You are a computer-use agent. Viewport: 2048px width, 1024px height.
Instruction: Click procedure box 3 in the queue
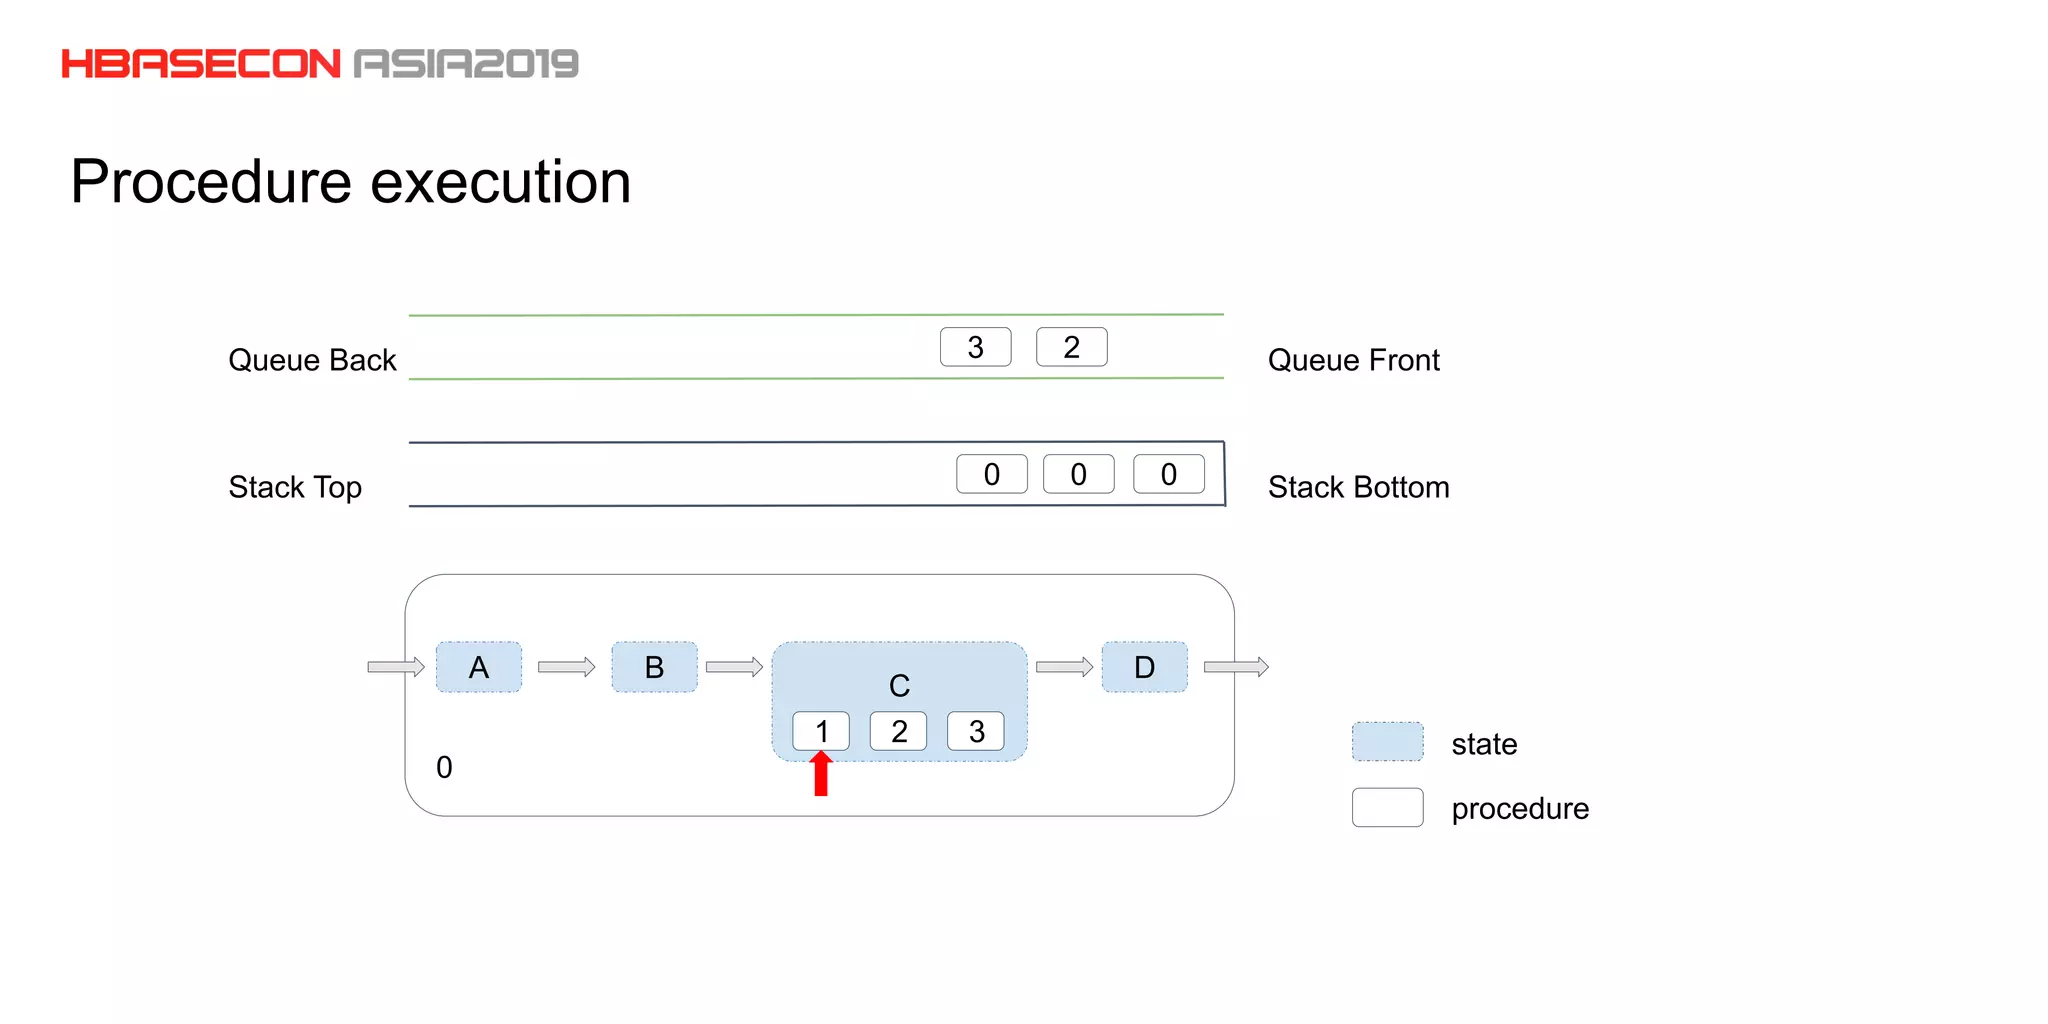click(x=975, y=347)
